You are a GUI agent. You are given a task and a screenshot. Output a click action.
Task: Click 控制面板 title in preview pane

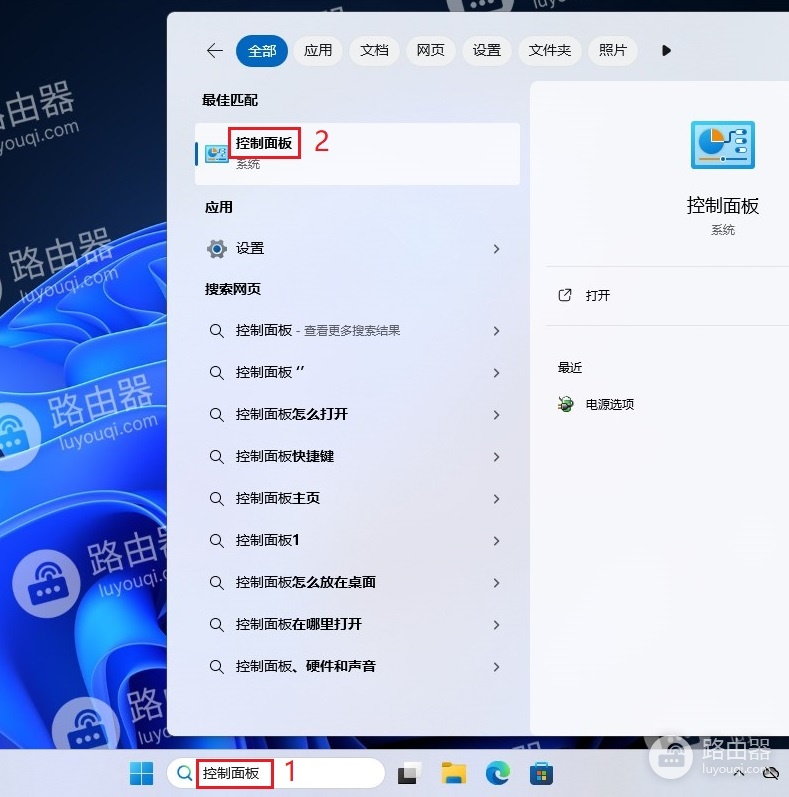tap(722, 206)
